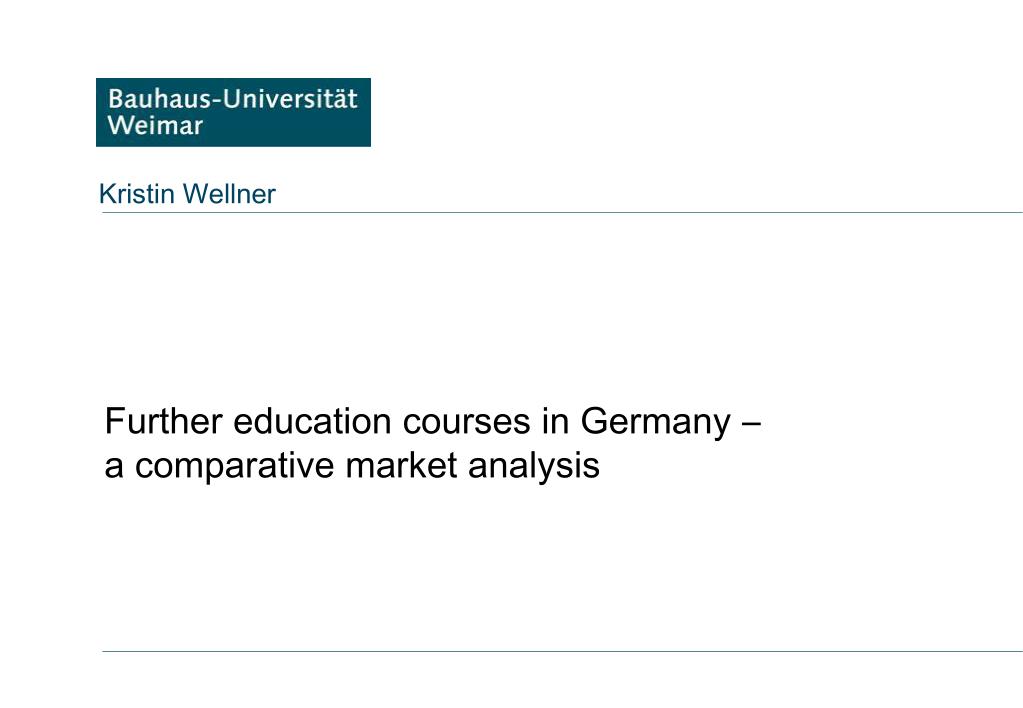Screen dimensions: 1023x708
Task: Click the "Bauhaus-Universität" text in logo
Action: point(232,99)
